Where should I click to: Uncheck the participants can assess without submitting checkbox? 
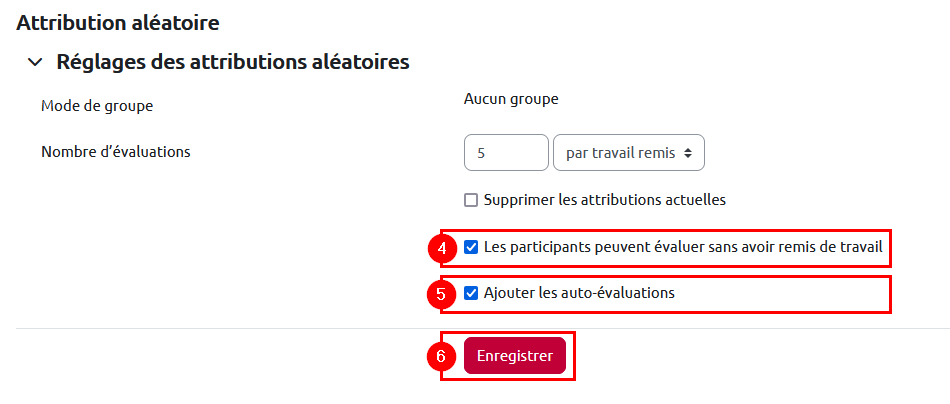pyautogui.click(x=471, y=246)
